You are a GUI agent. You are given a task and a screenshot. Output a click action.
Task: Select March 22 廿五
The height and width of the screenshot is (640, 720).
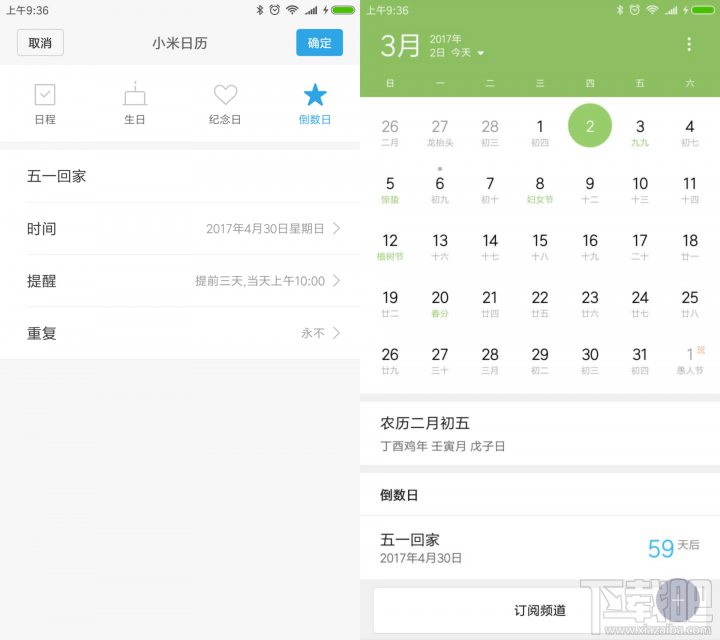pyautogui.click(x=540, y=303)
